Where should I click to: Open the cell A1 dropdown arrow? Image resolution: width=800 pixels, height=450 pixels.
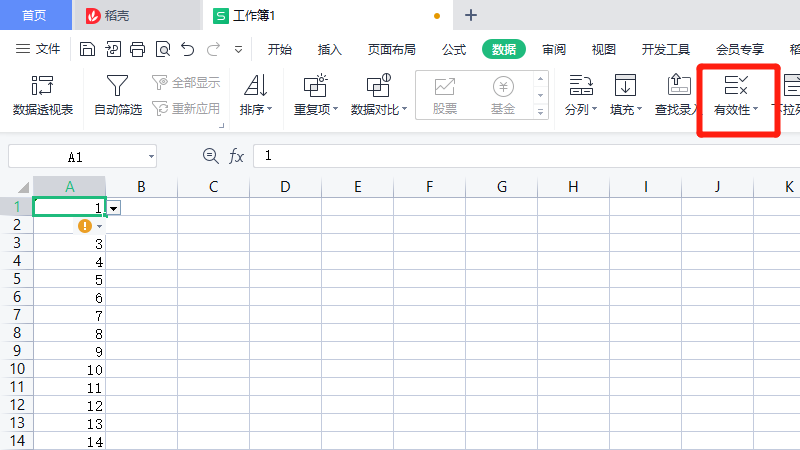[114, 208]
